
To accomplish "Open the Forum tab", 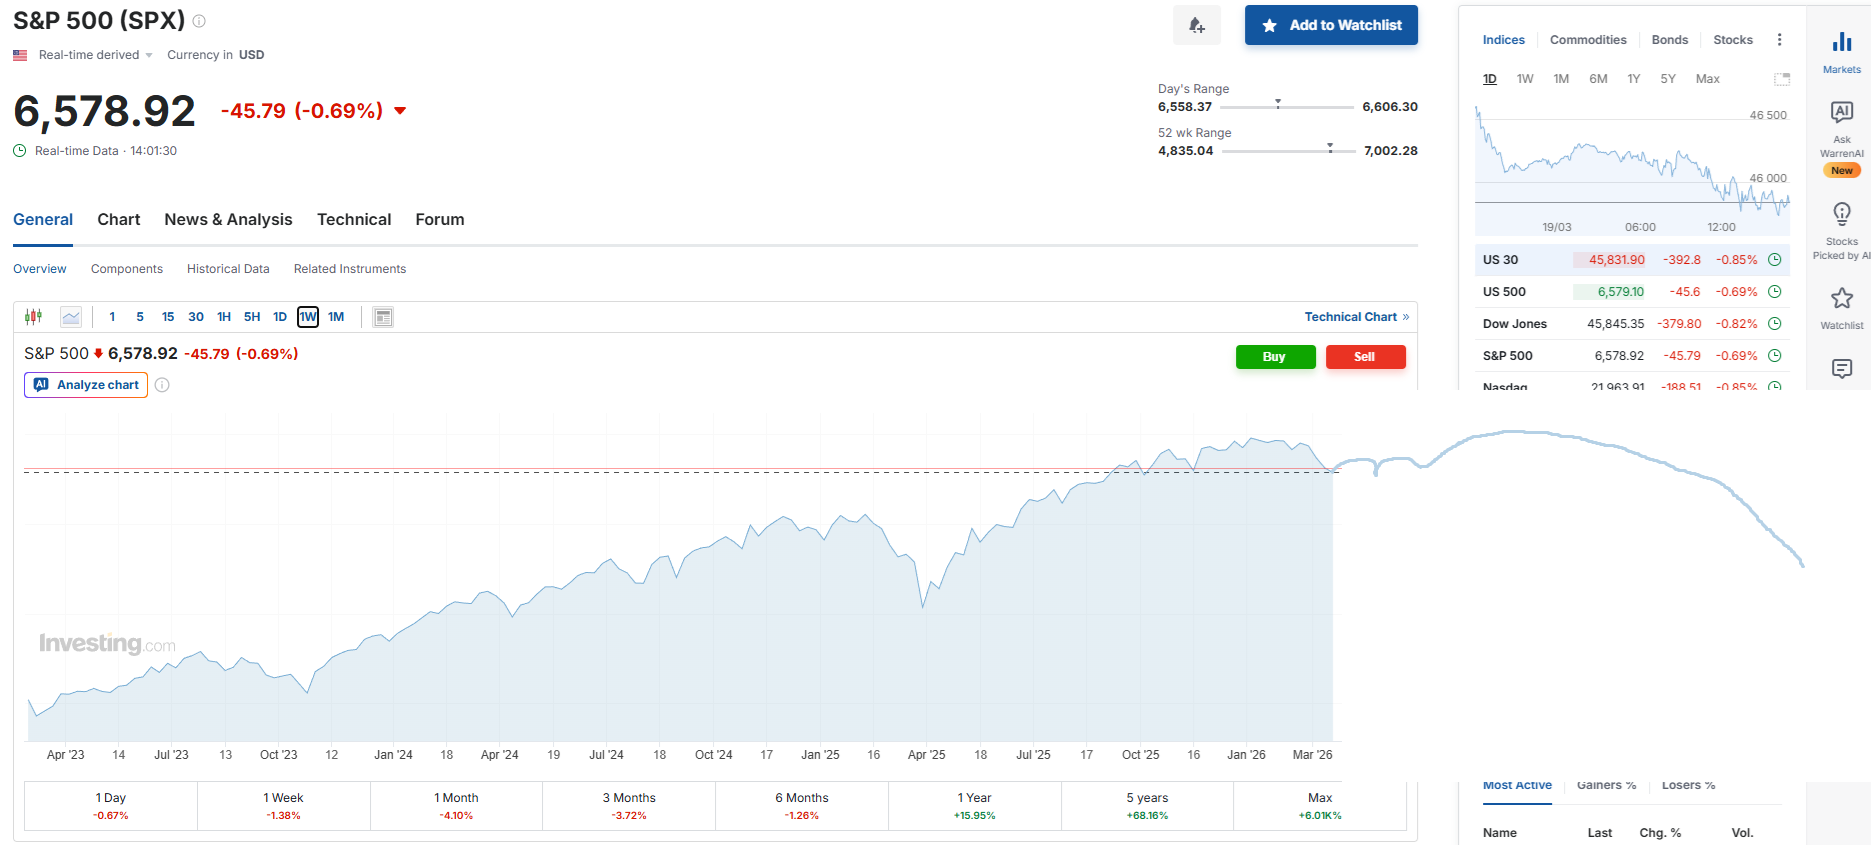I will tap(440, 220).
